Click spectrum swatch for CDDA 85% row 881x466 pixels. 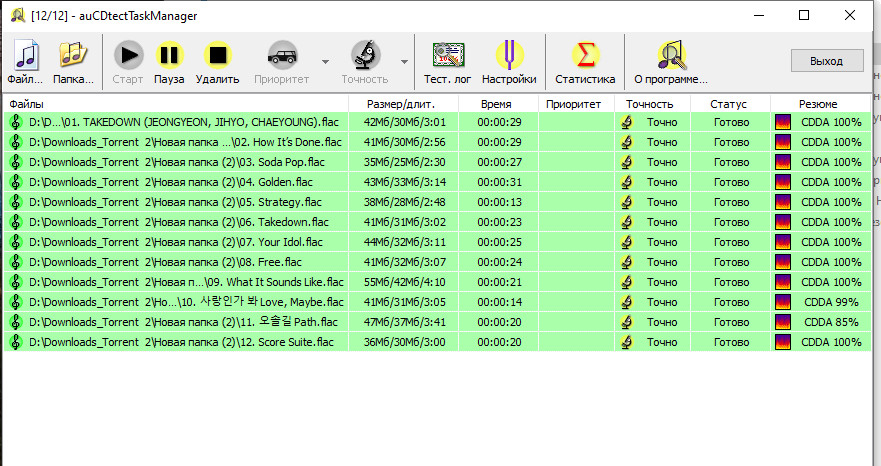tap(783, 322)
